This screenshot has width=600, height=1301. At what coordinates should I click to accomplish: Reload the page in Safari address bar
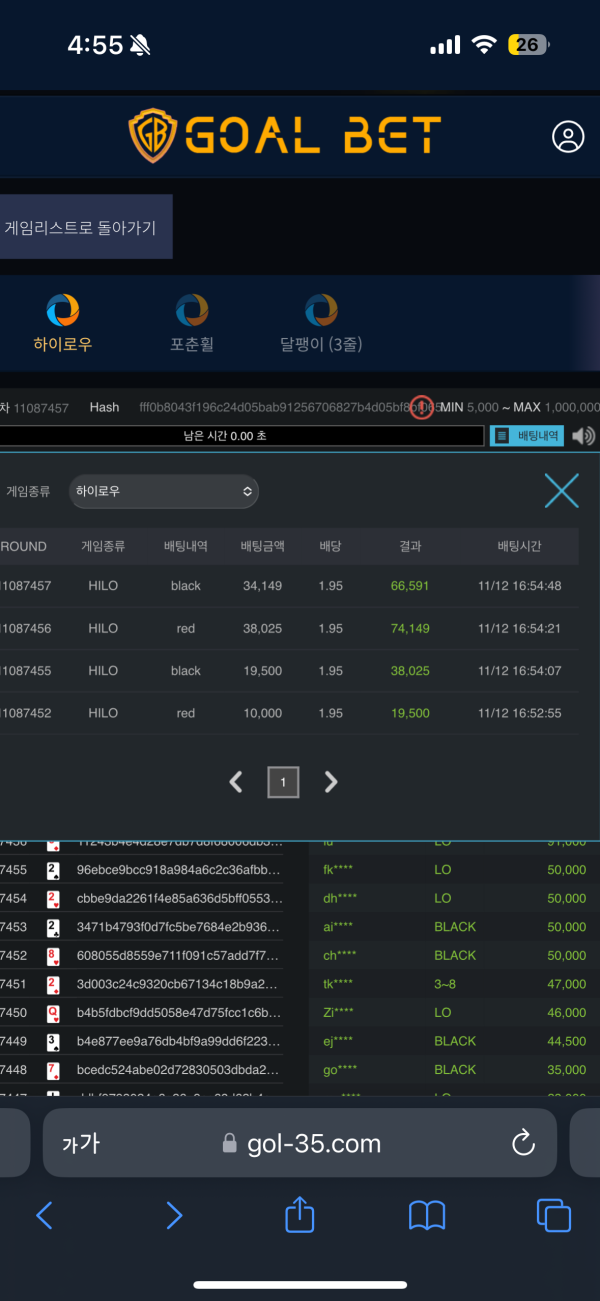coord(522,1143)
